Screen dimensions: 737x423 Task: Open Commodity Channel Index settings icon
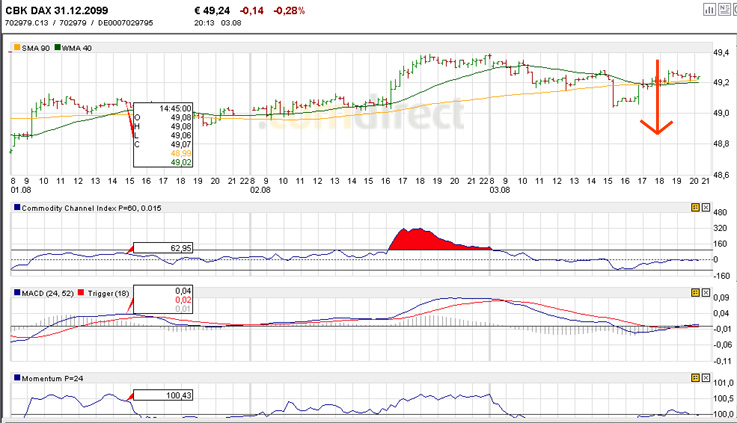[696, 207]
